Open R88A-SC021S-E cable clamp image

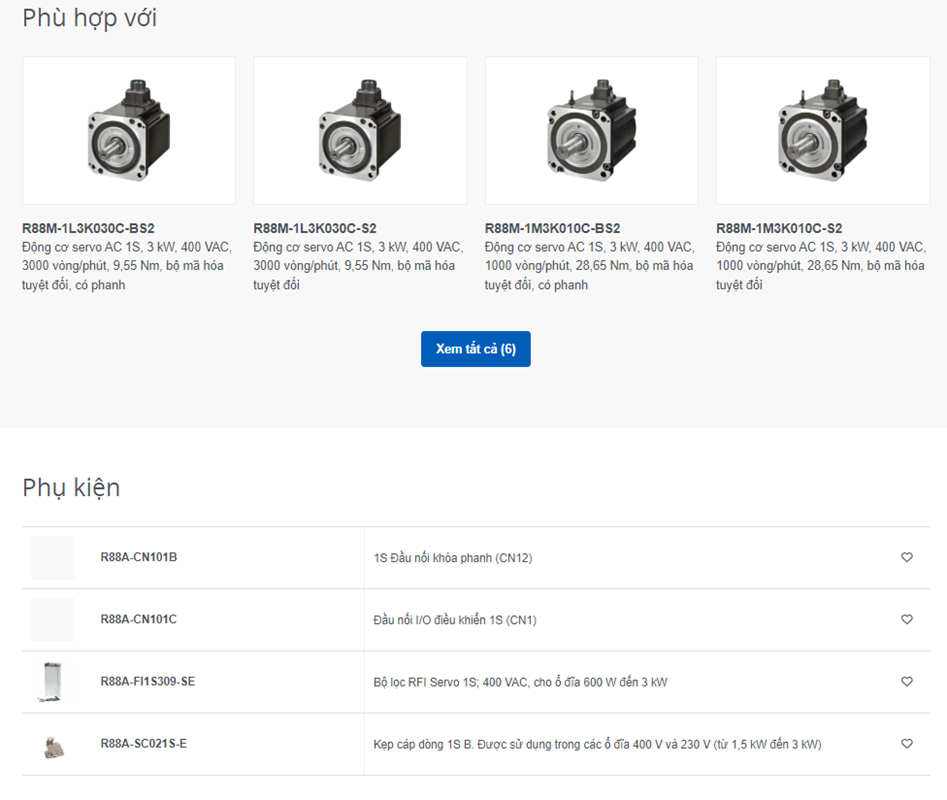point(54,746)
